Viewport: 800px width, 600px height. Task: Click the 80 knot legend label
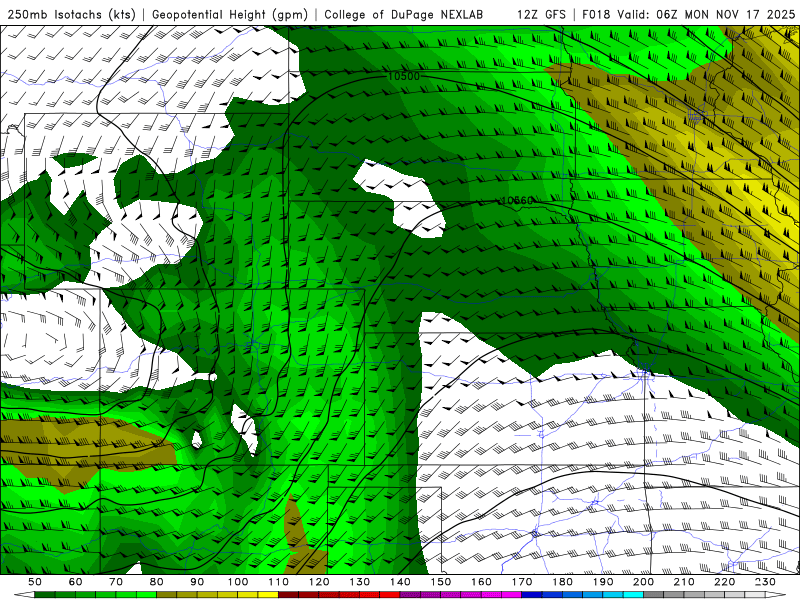coord(157,582)
